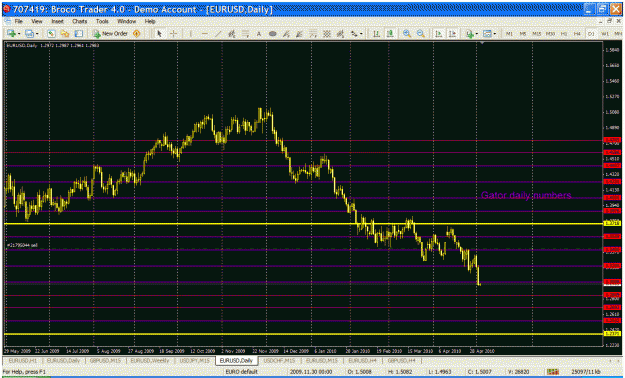This screenshot has width=625, height=378.
Task: Select the D1 timeframe button
Action: click(x=591, y=34)
